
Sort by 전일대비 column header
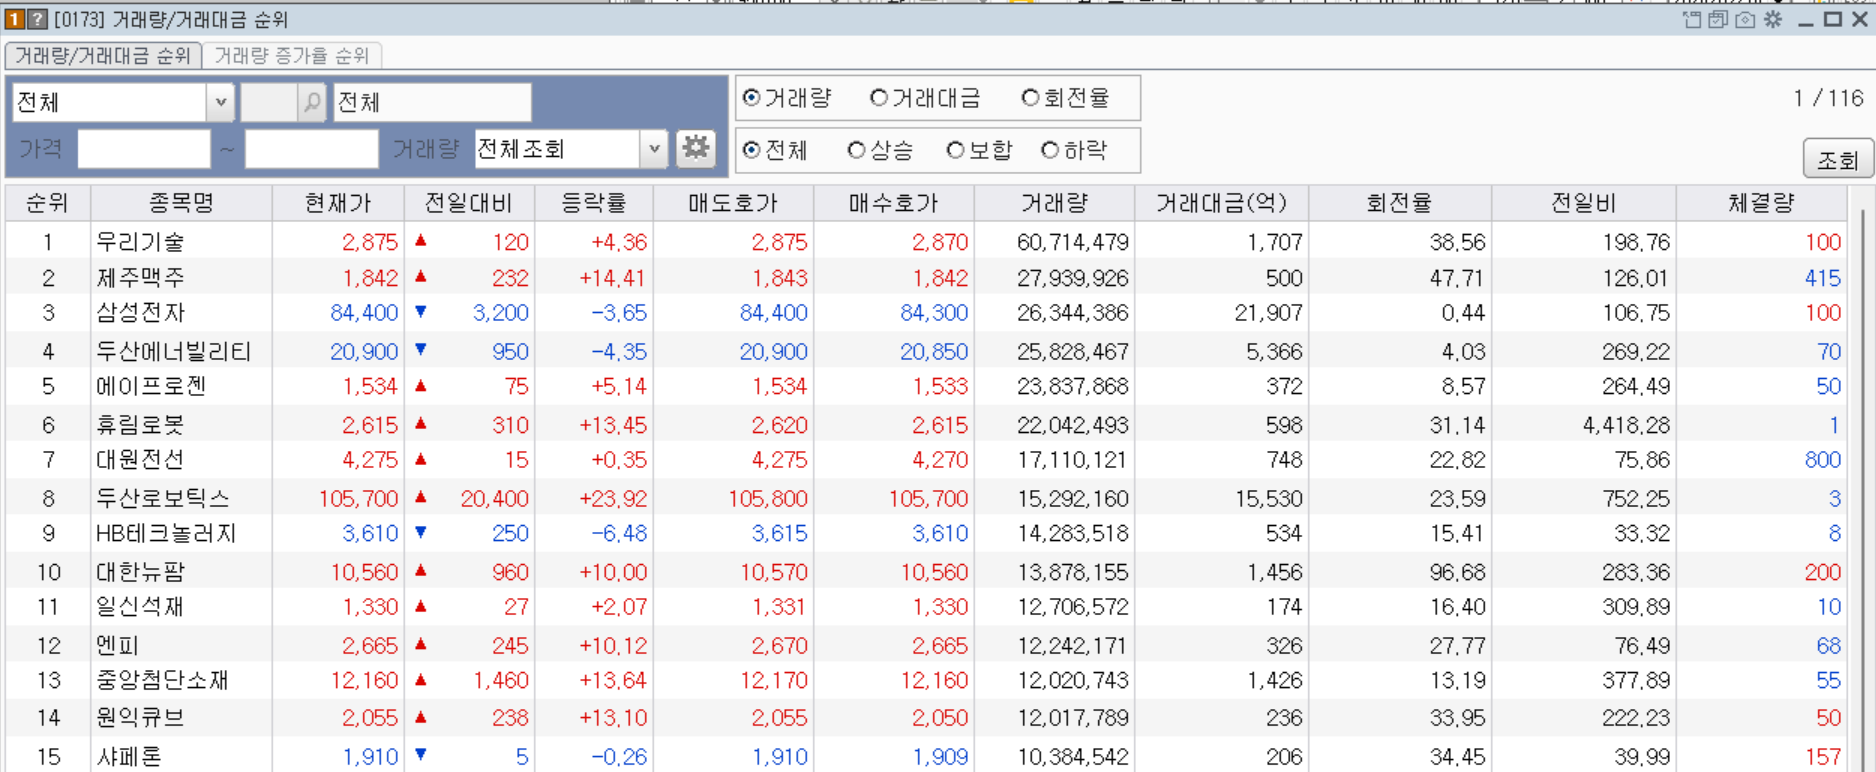(469, 203)
